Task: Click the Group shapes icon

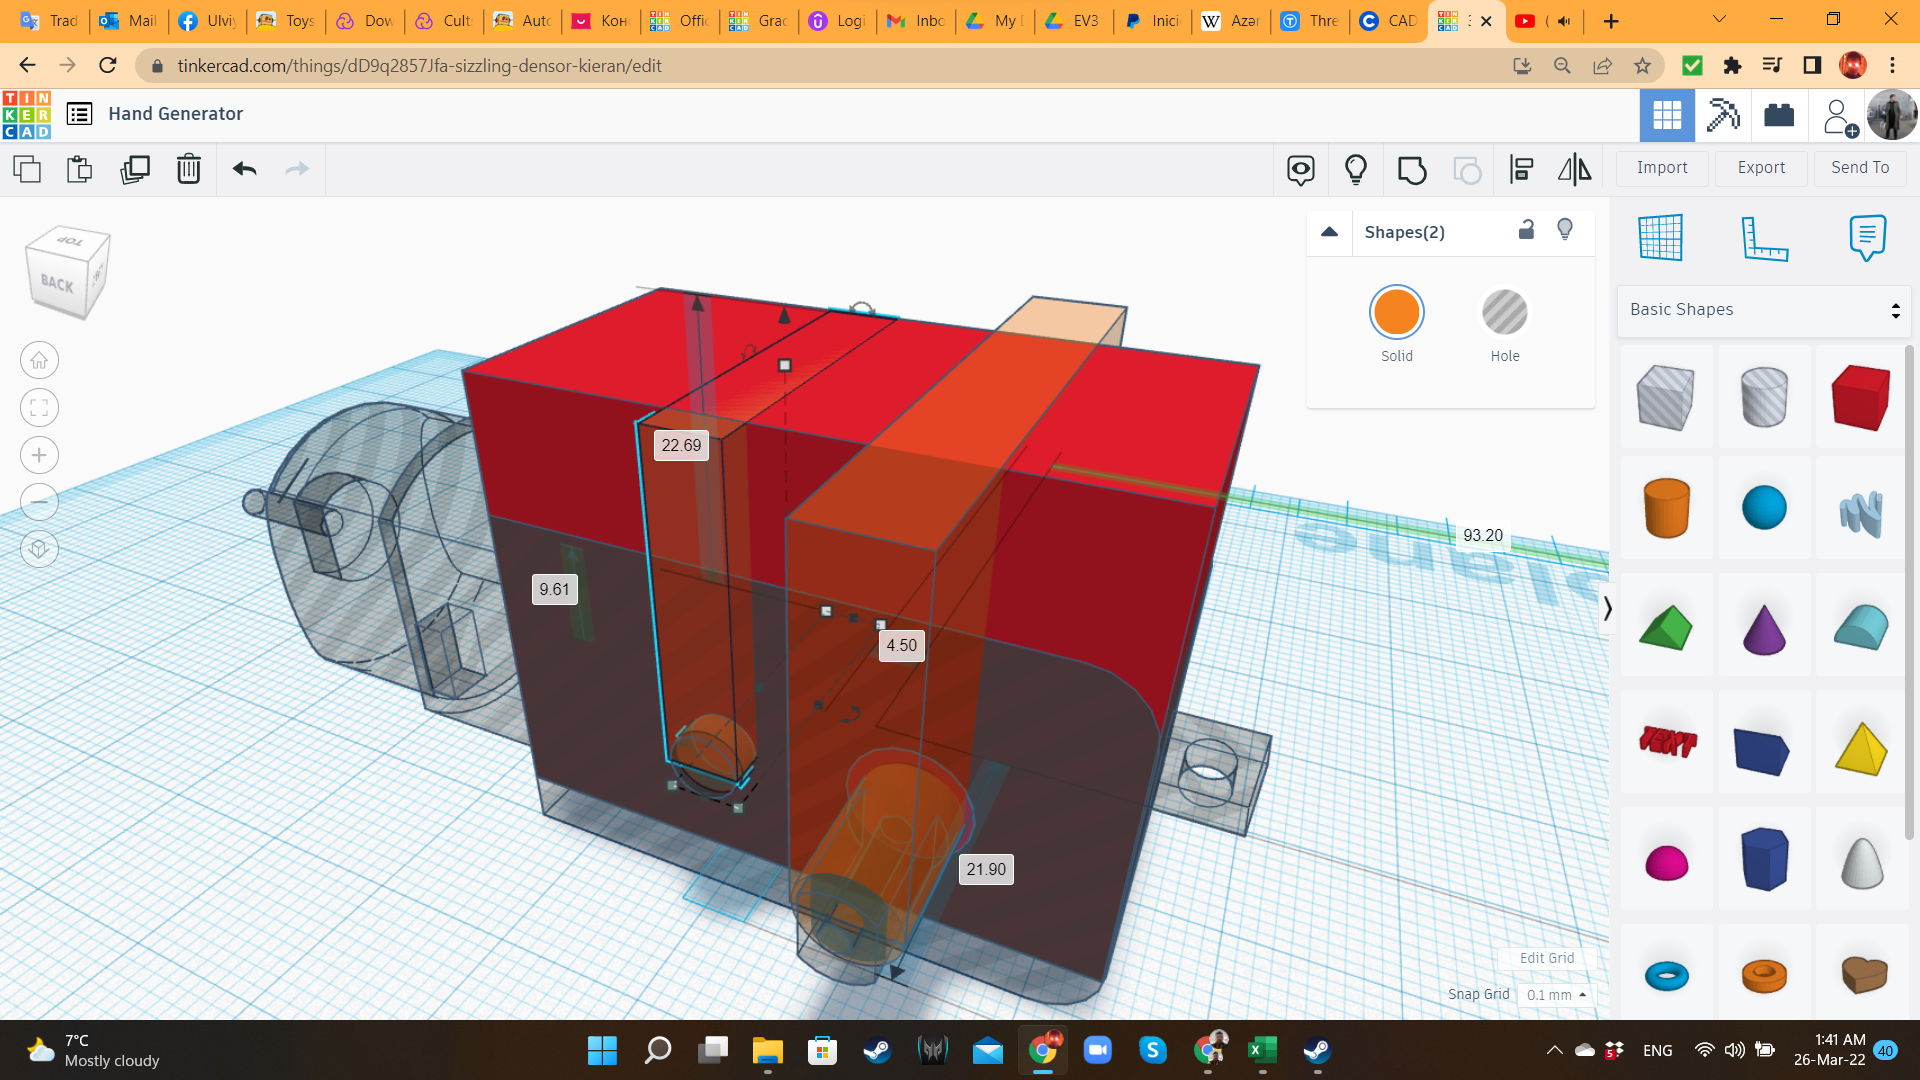Action: point(1412,170)
